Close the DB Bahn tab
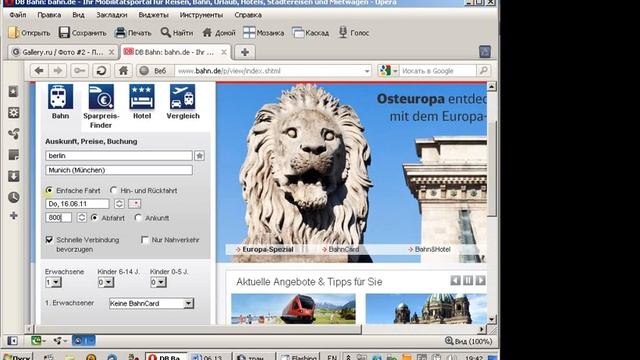Image resolution: width=640 pixels, height=360 pixels. [224, 52]
